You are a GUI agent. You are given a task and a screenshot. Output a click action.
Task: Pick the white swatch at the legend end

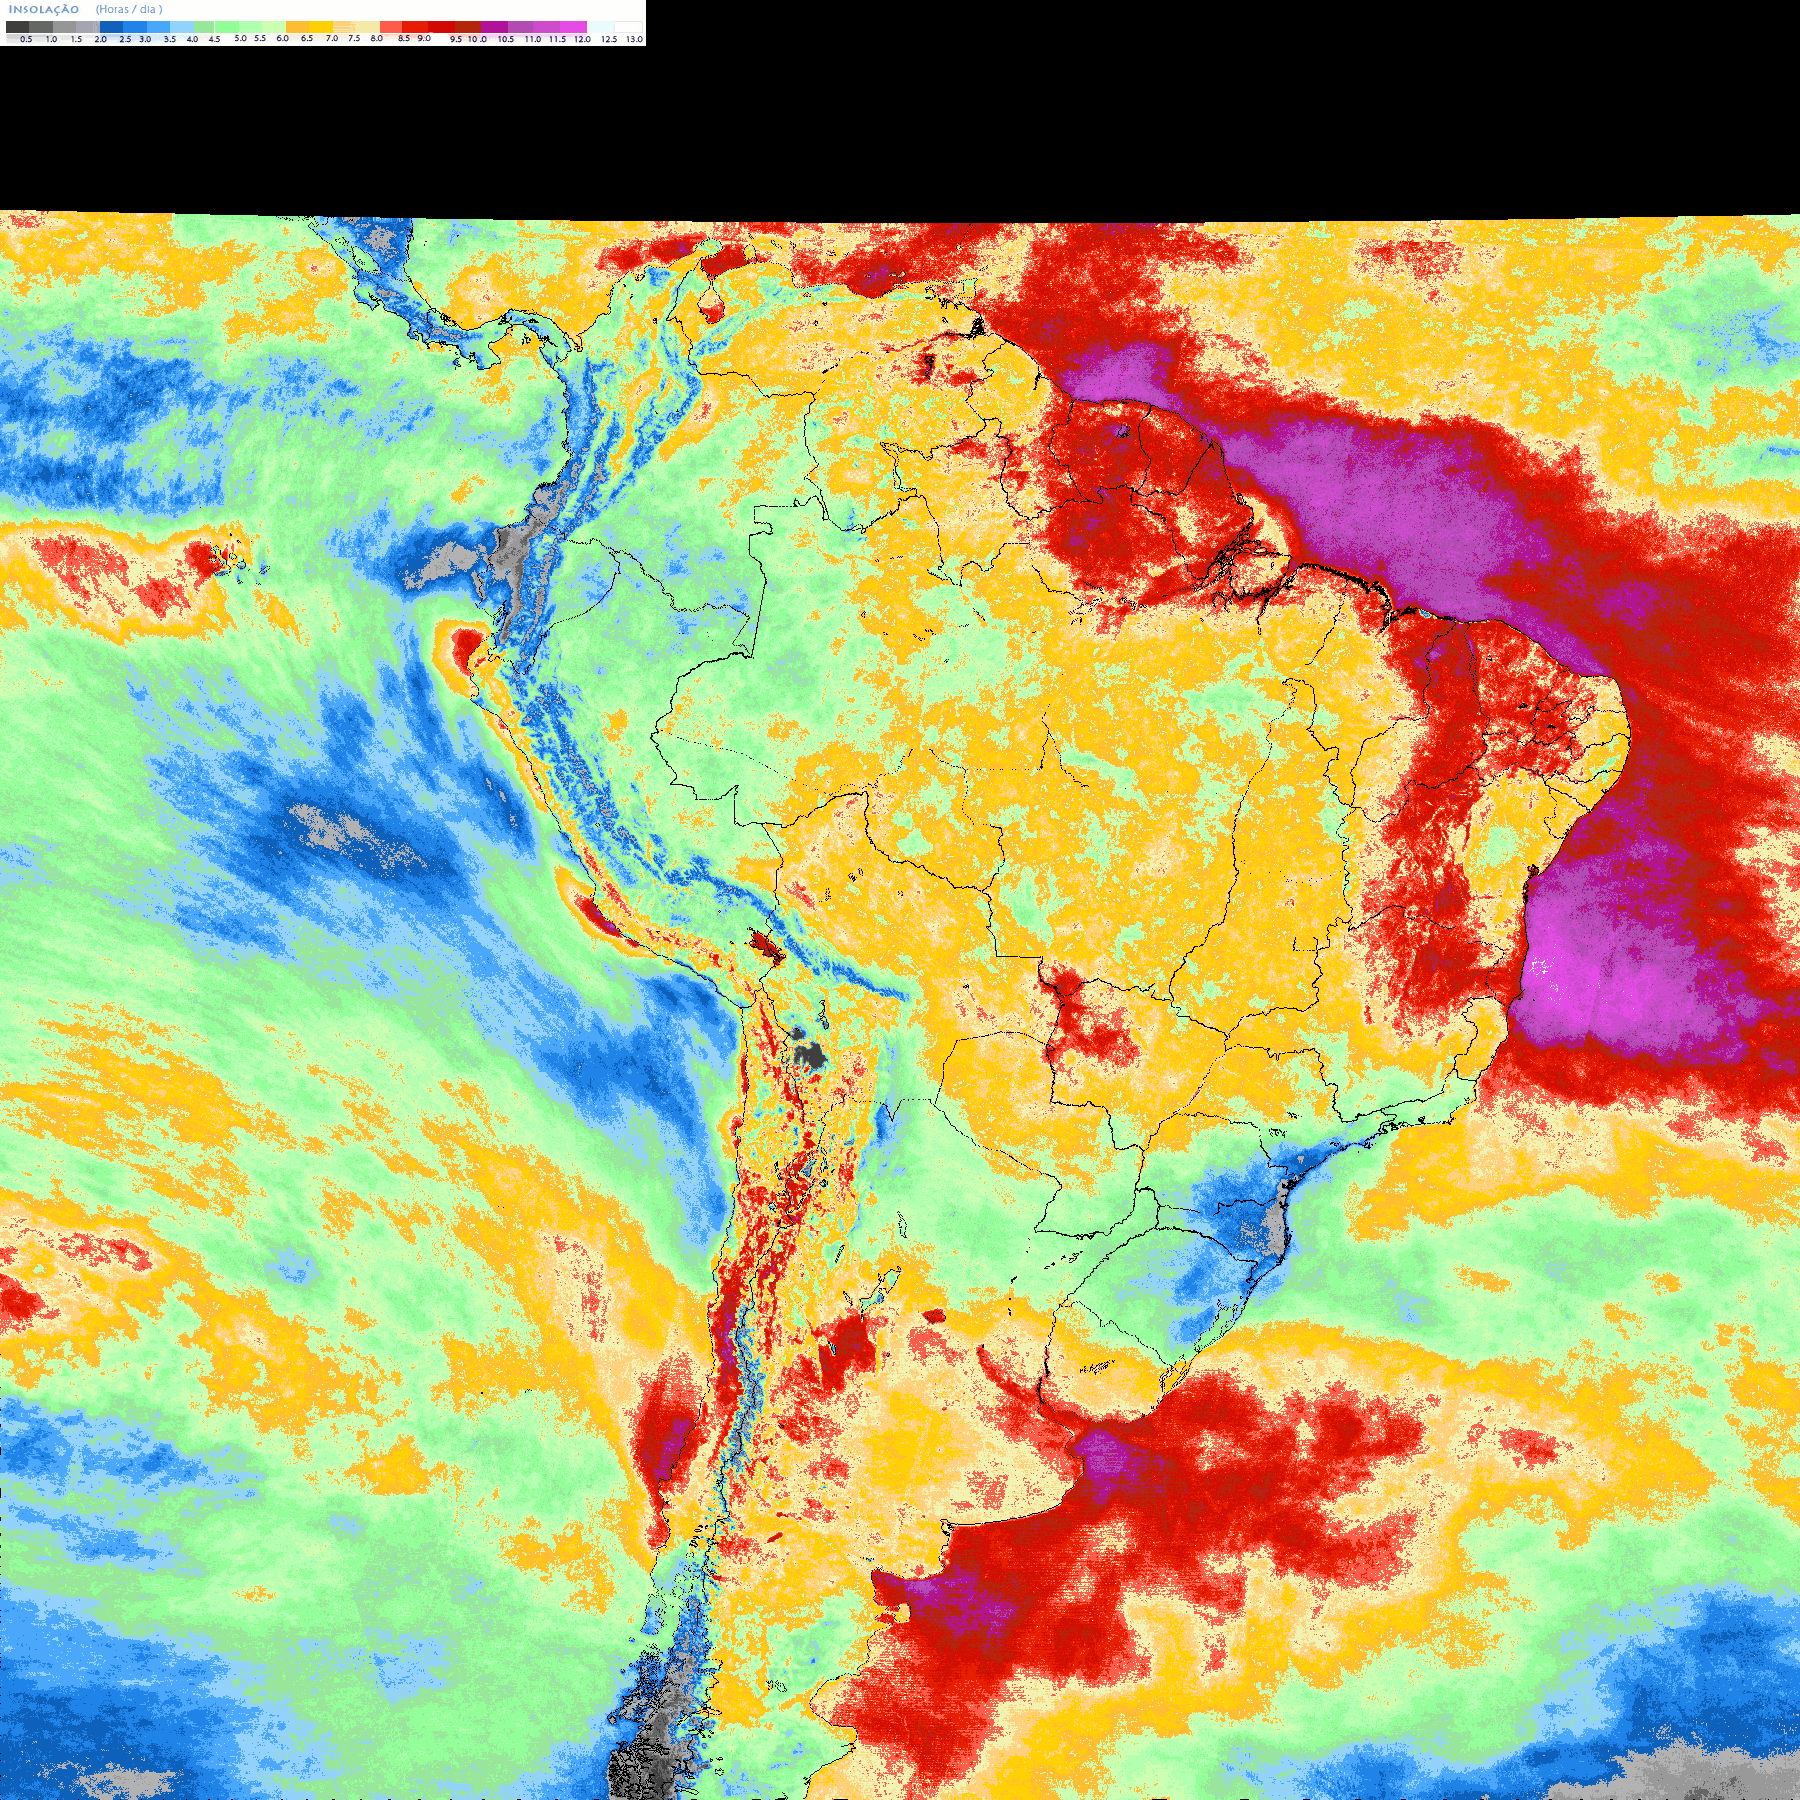coord(628,27)
